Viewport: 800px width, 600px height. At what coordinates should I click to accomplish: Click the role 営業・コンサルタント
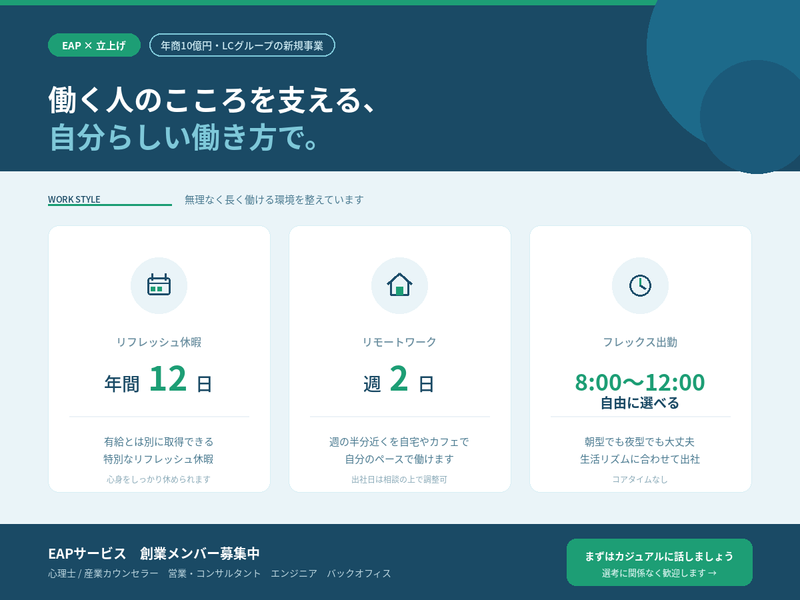coord(214,573)
